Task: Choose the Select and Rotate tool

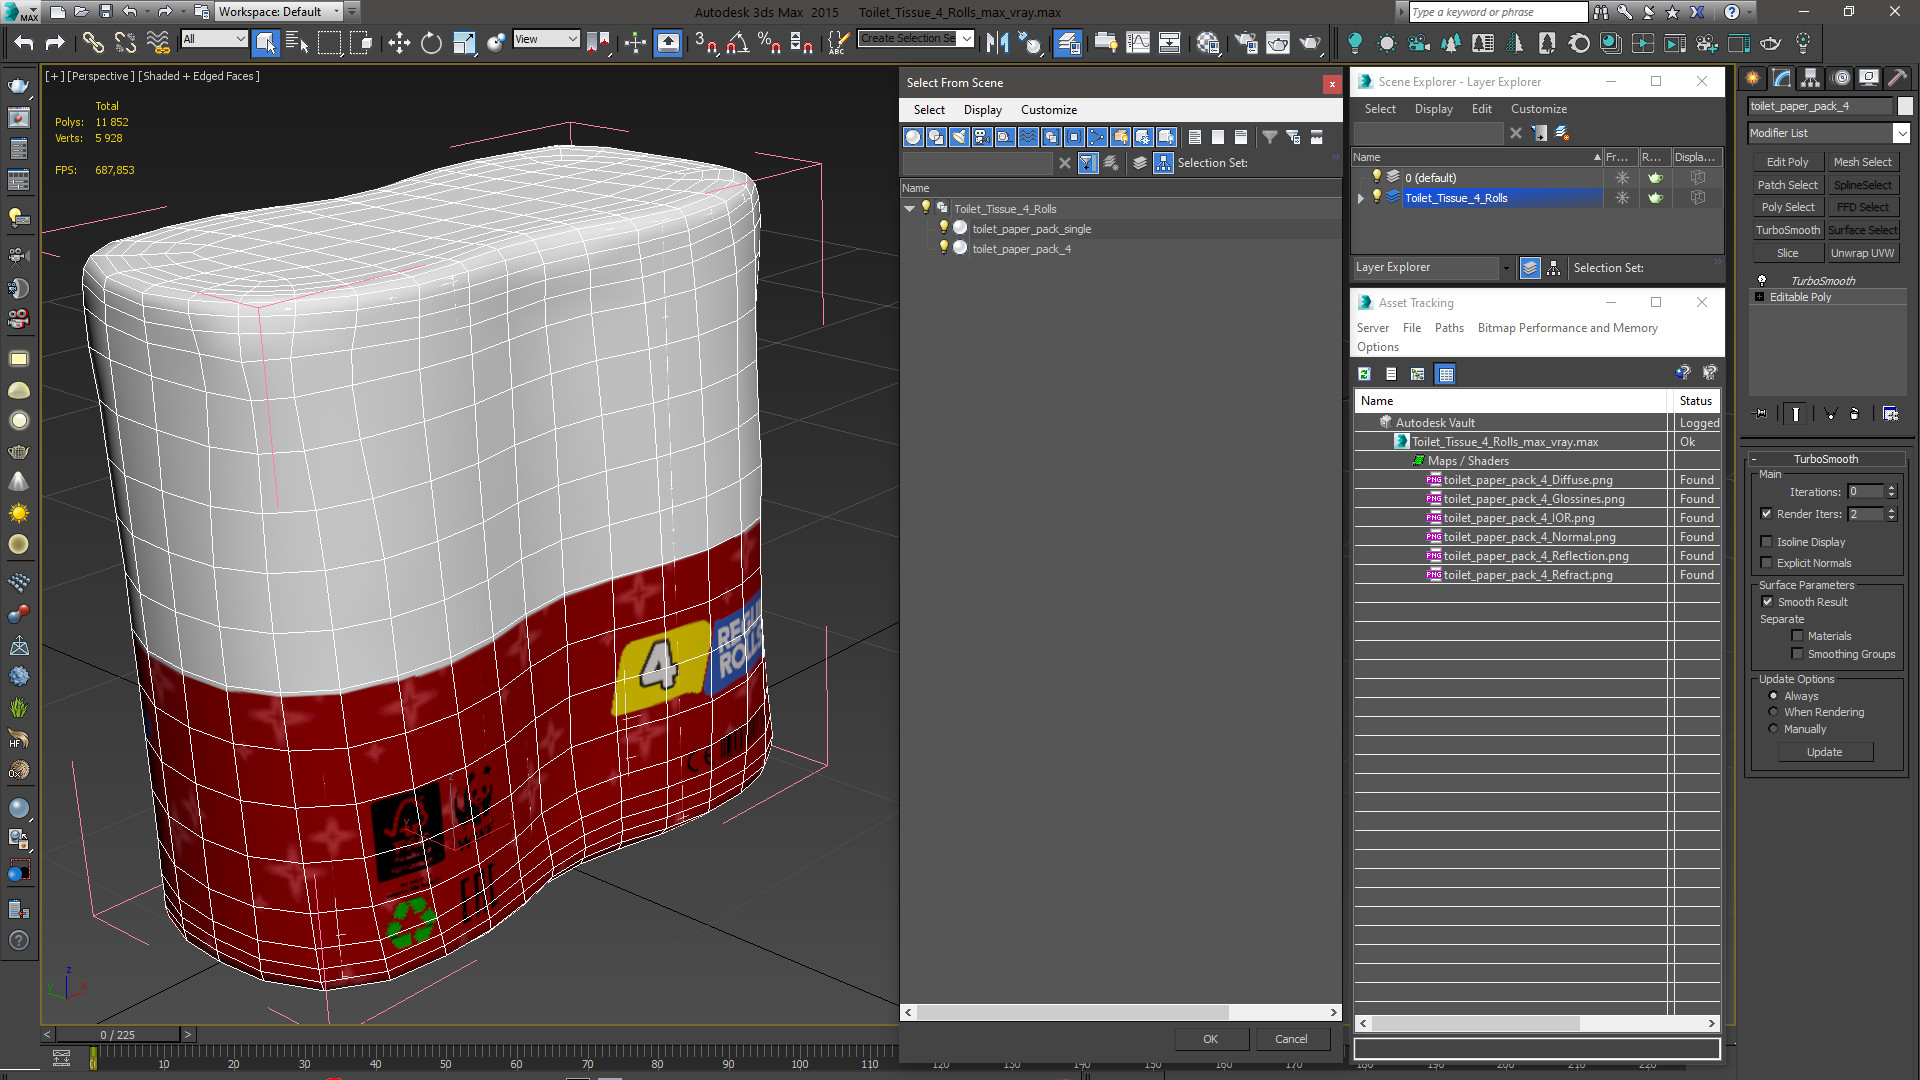Action: (x=431, y=43)
